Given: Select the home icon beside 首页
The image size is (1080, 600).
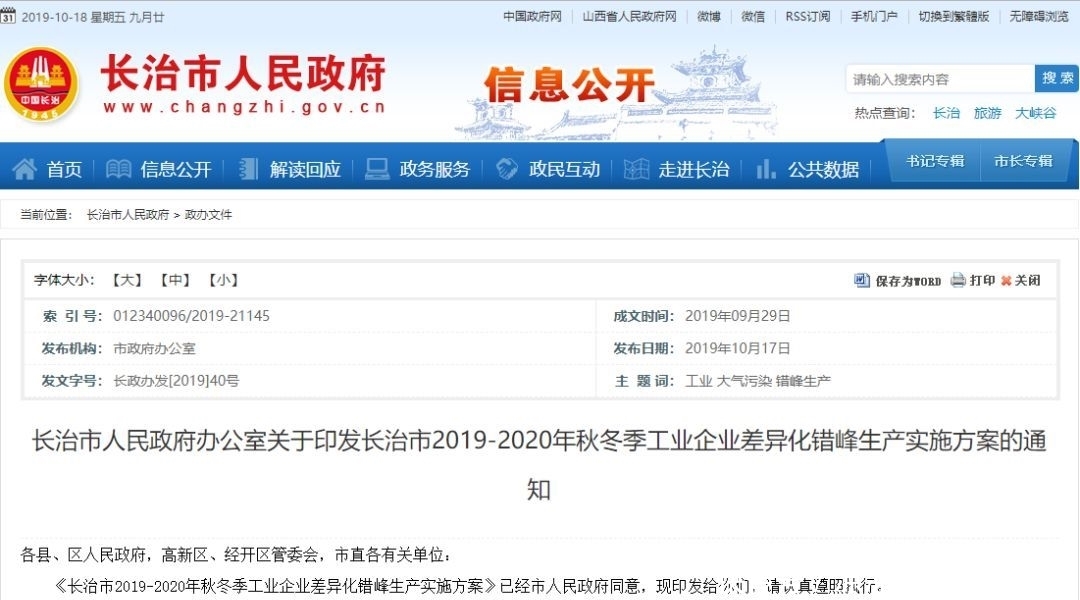Looking at the screenshot, I should (x=26, y=169).
